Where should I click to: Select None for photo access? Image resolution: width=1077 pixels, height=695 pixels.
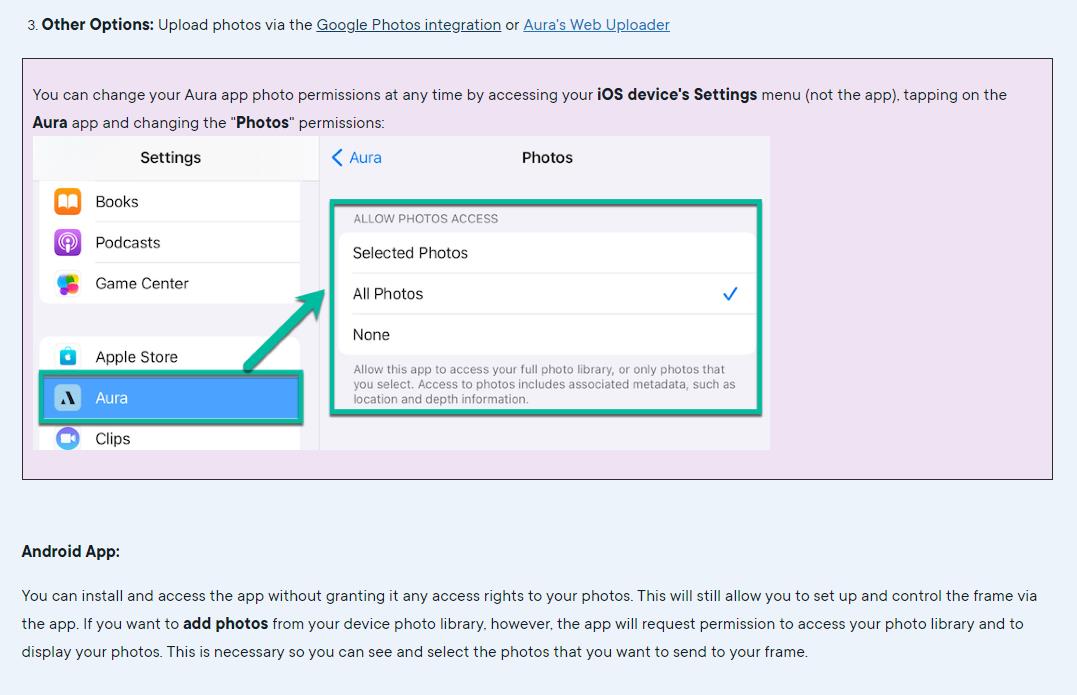tap(371, 335)
